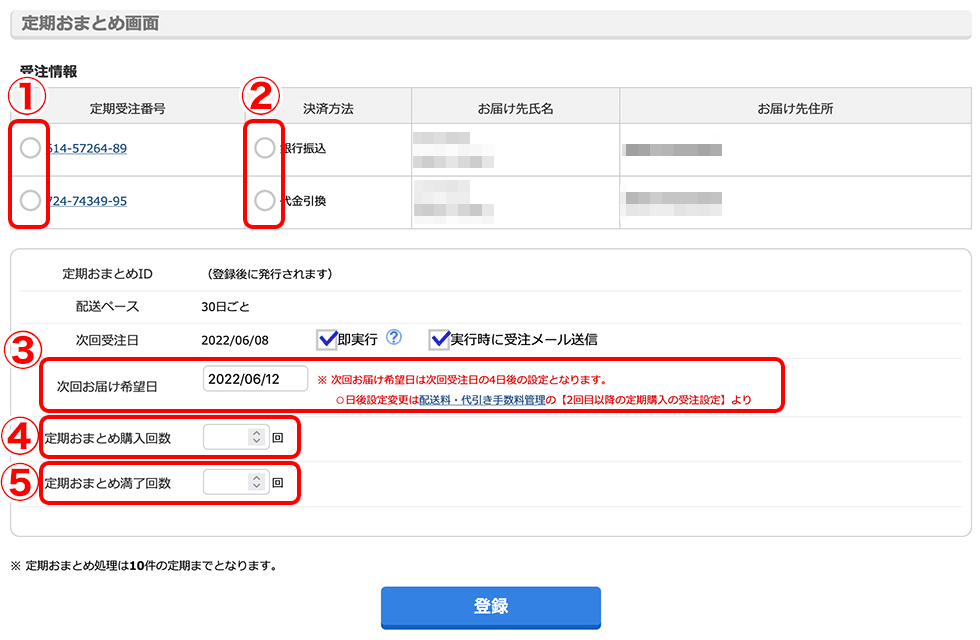Image resolution: width=980 pixels, height=640 pixels.
Task: Click the 定期受注番号 column header
Action: (129, 107)
